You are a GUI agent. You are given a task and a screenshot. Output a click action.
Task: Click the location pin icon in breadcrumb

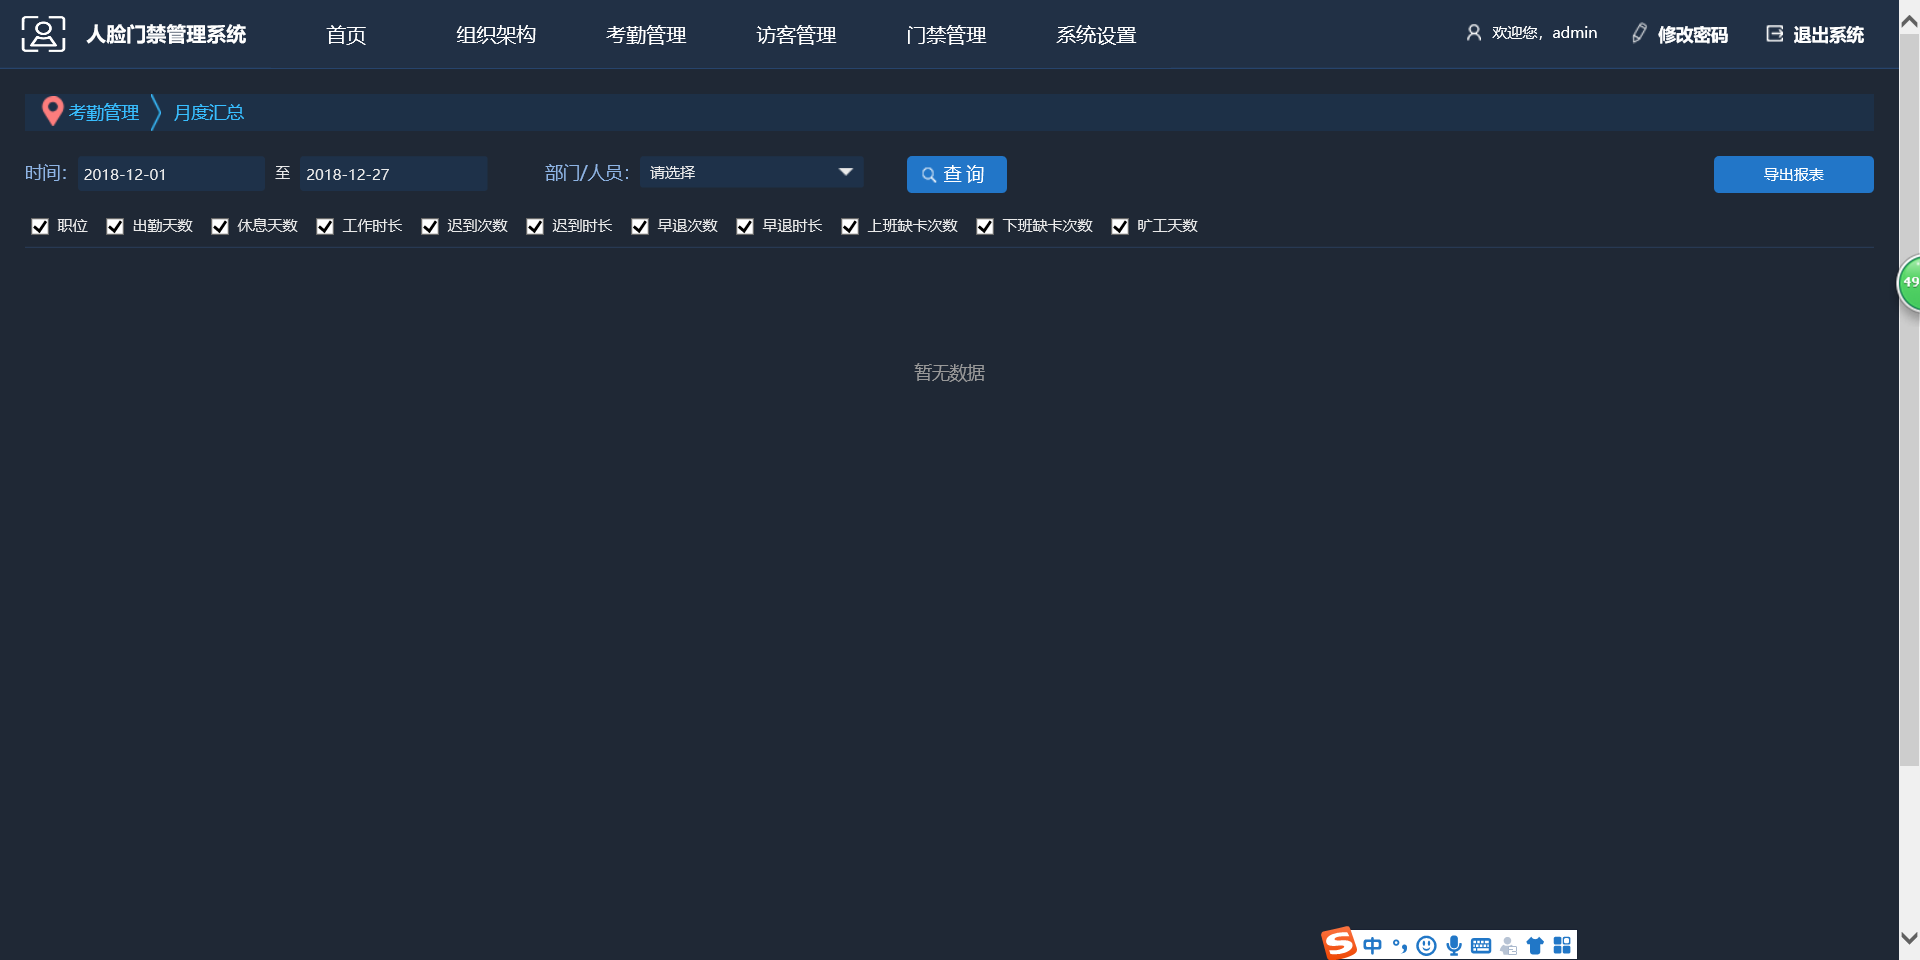pyautogui.click(x=52, y=111)
